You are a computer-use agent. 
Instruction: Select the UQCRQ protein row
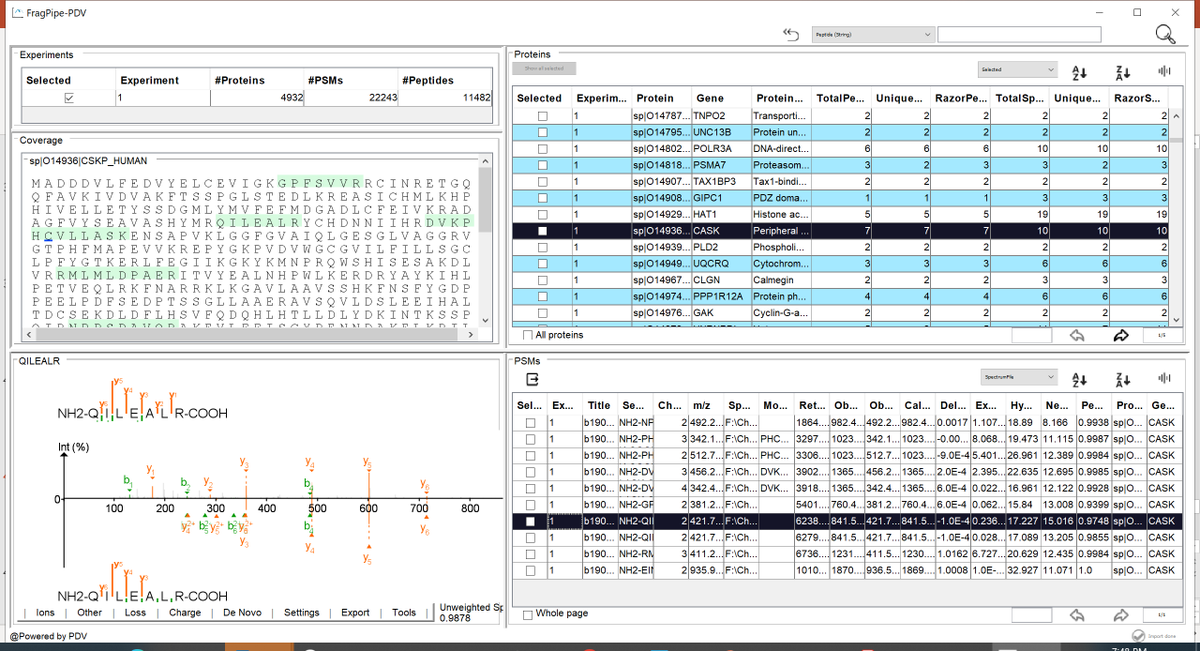842,263
